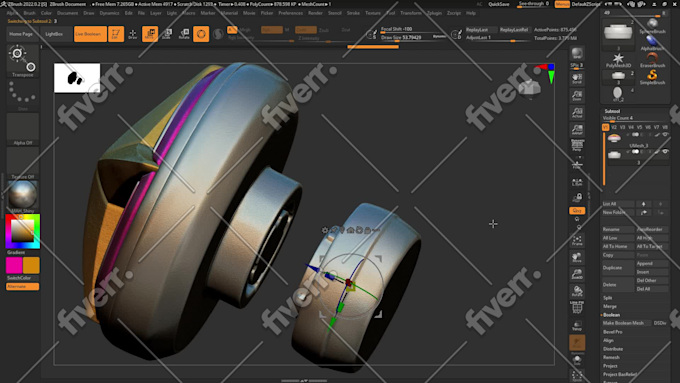Toggle the lock icon in right shelf

click(x=577, y=198)
